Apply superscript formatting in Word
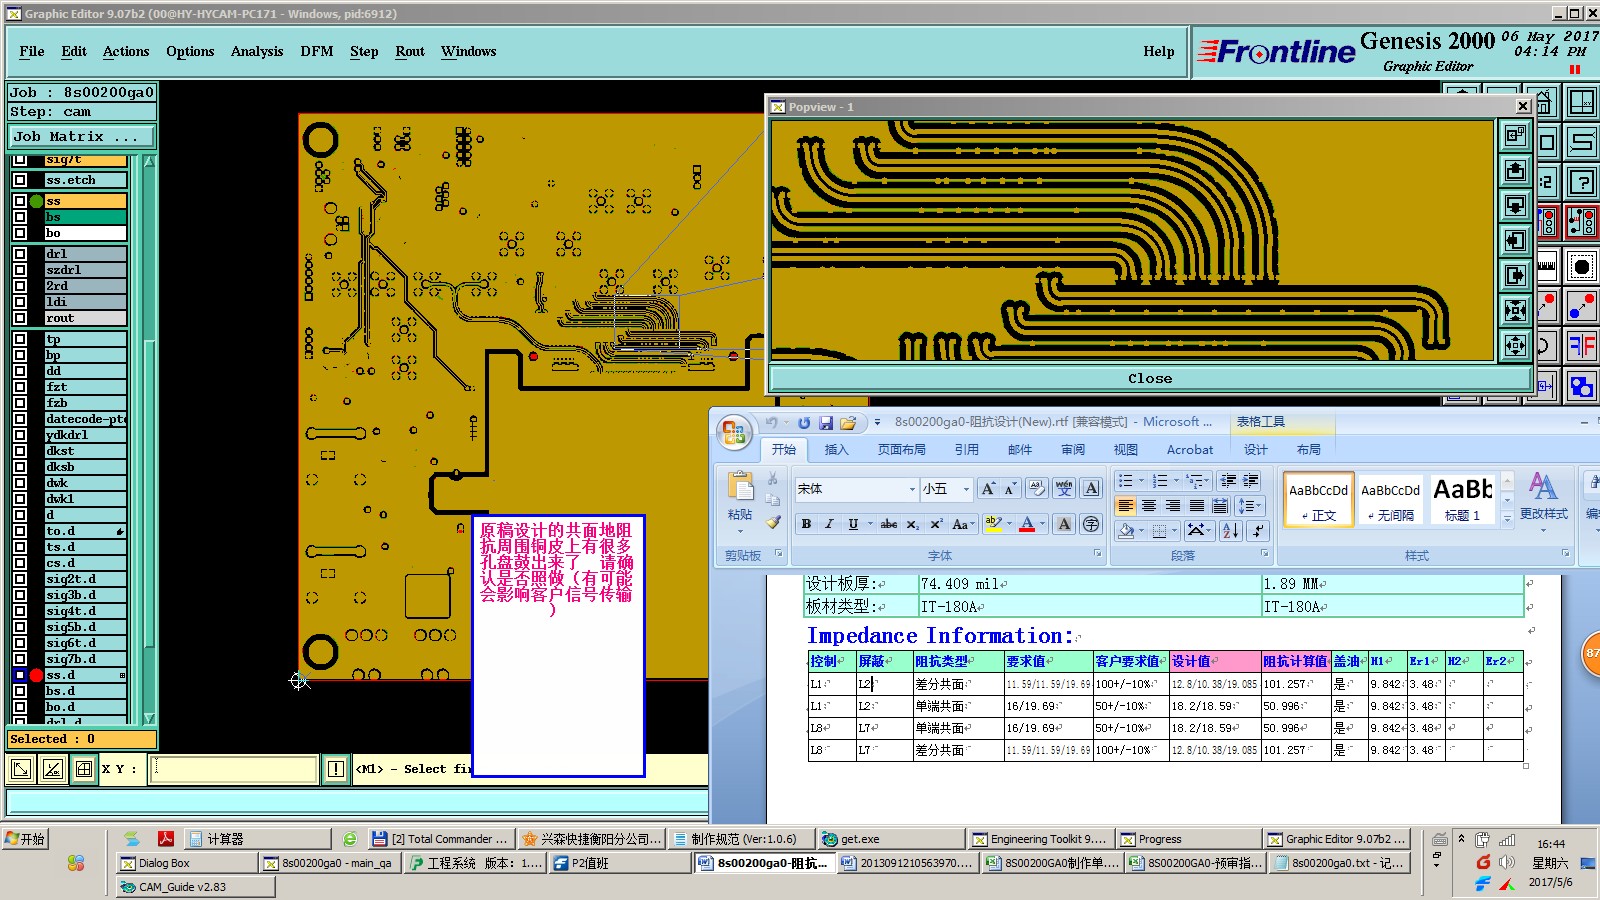Viewport: 1600px width, 900px height. point(936,524)
